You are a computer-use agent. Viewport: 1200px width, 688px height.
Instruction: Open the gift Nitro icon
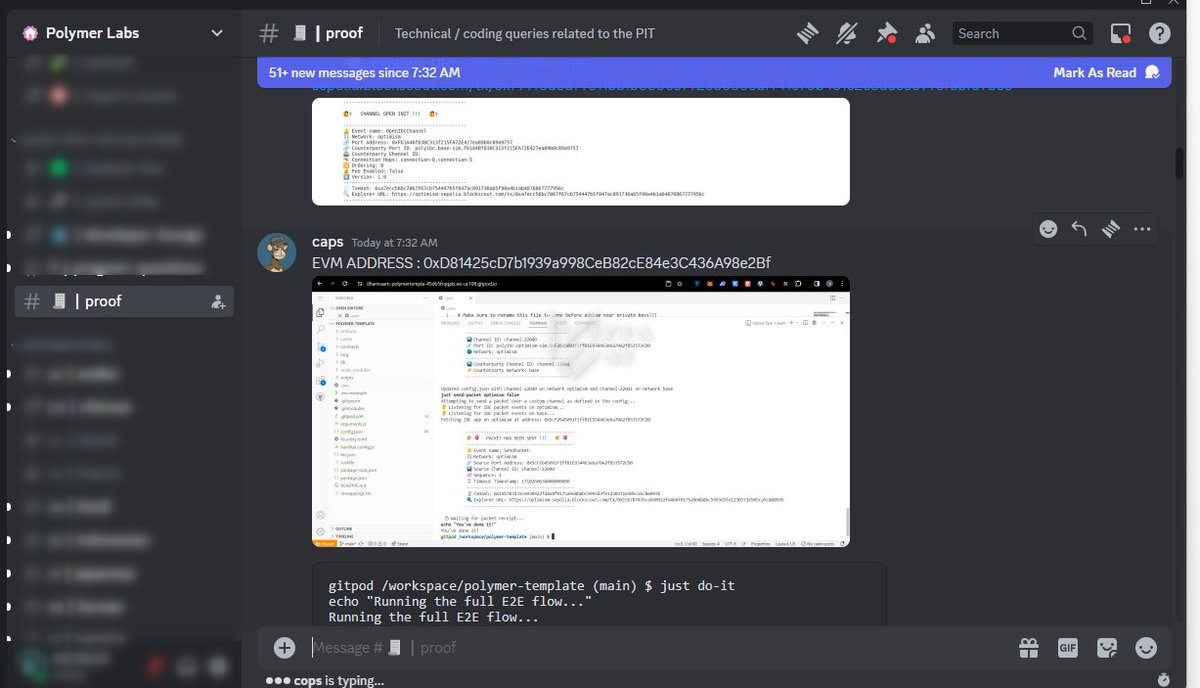[x=1029, y=647]
